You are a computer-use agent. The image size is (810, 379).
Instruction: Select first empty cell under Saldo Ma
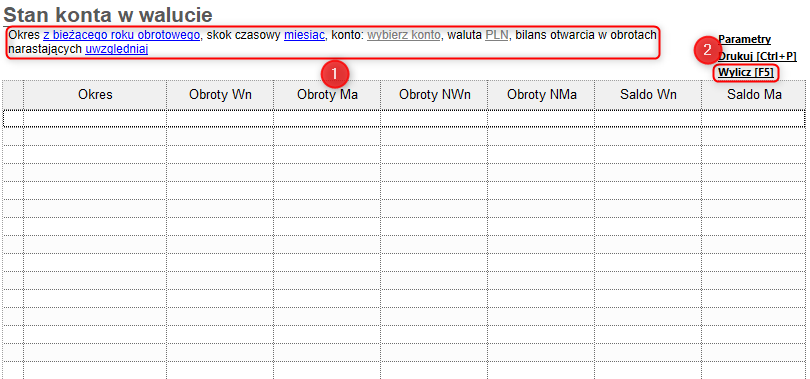(x=754, y=118)
